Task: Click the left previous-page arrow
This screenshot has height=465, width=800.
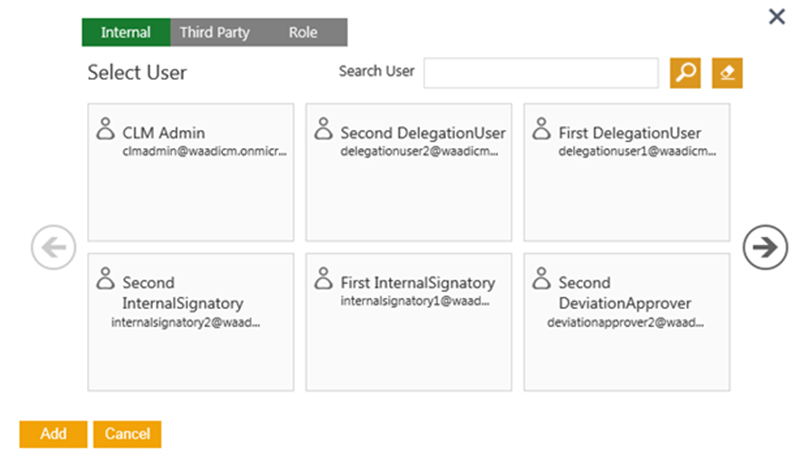Action: [x=52, y=249]
